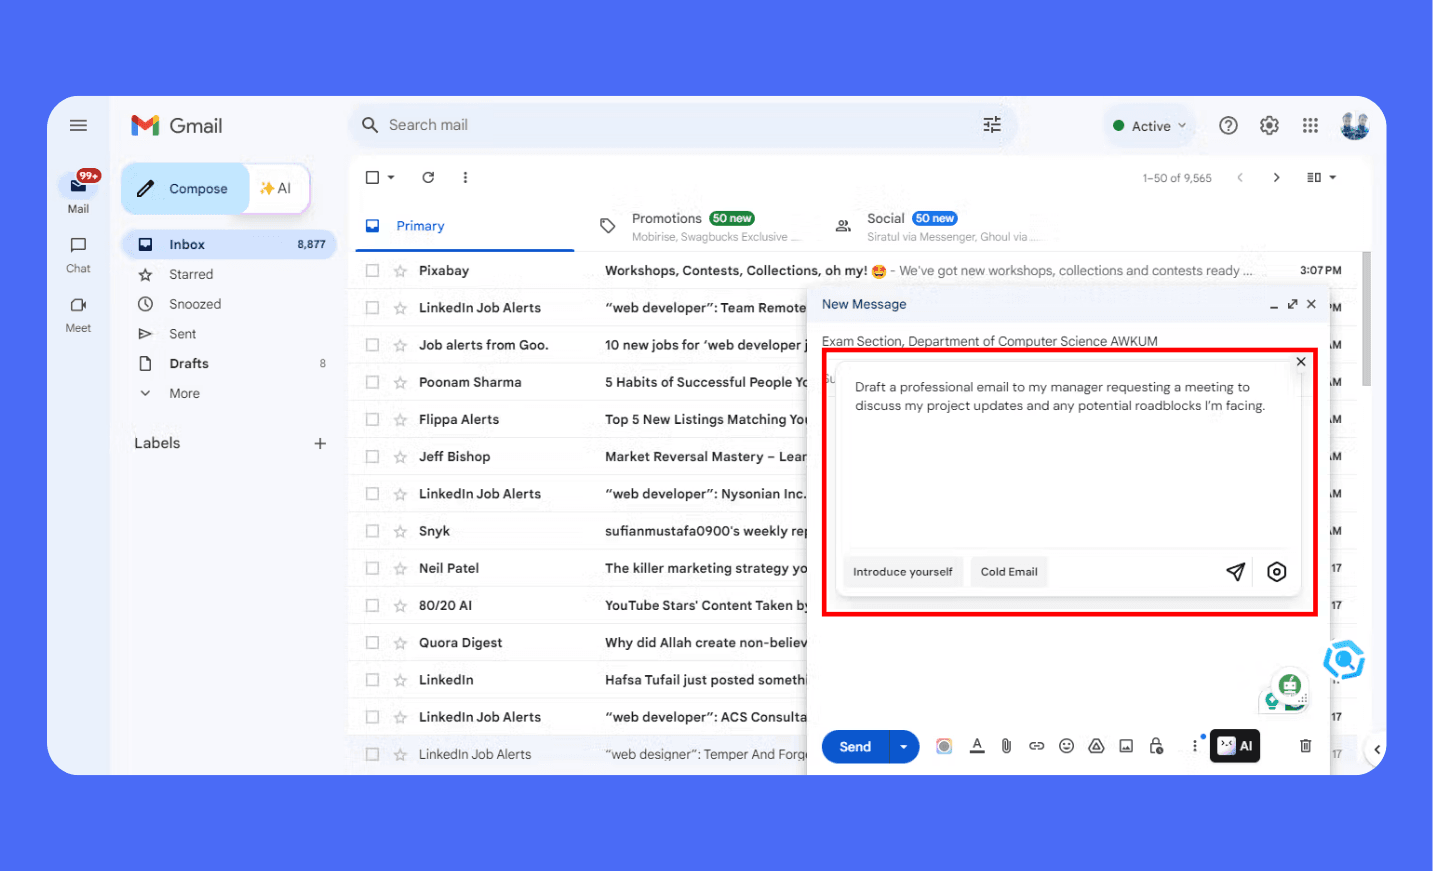Click the black AI button in compose toolbar
The width and height of the screenshot is (1434, 872).
point(1235,746)
